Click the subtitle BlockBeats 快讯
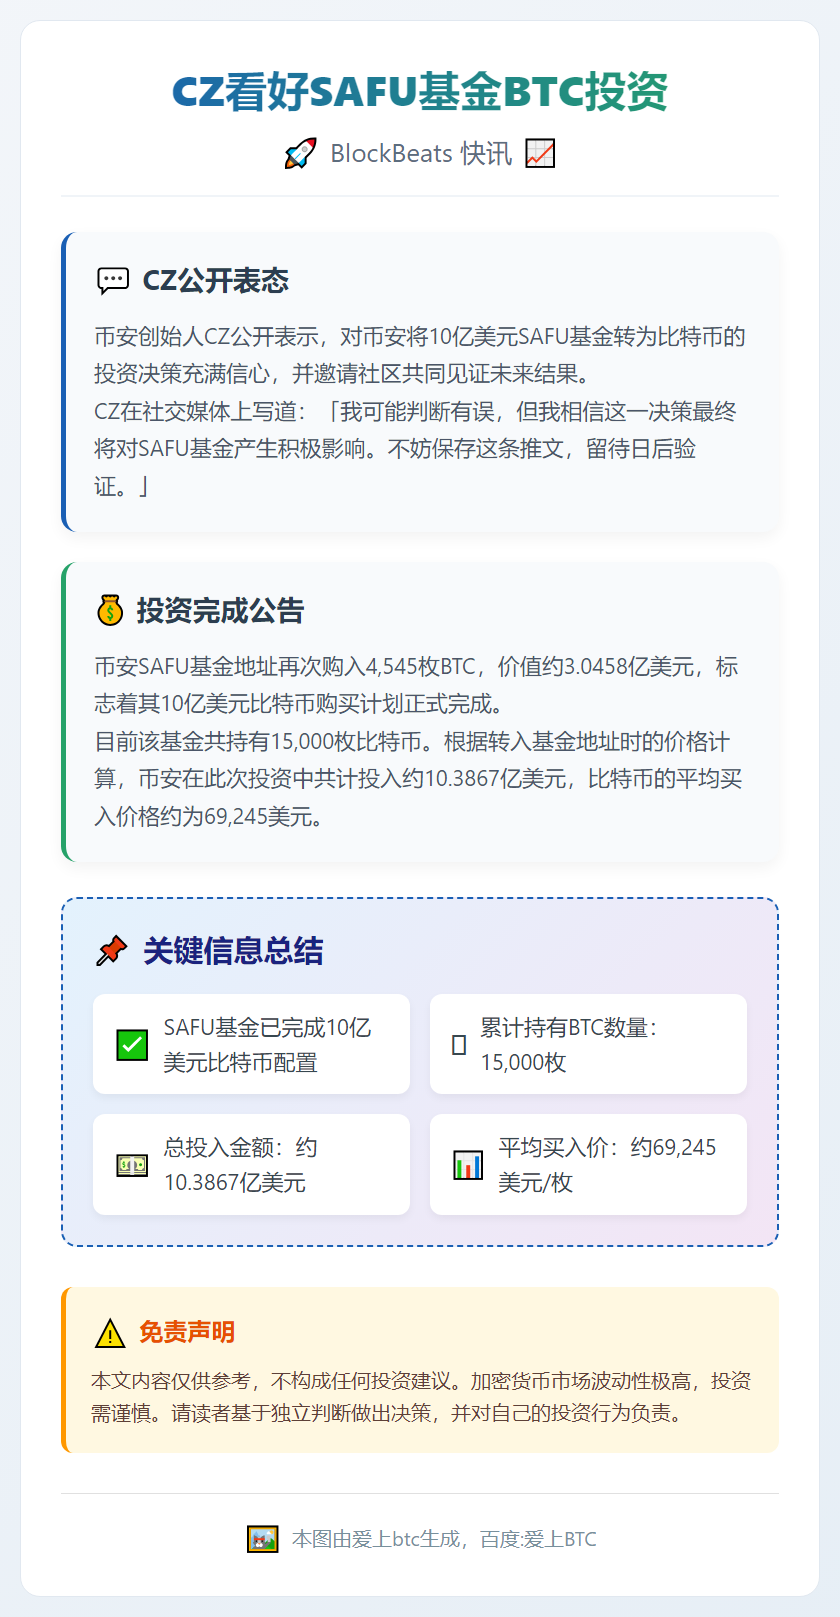 [421, 154]
